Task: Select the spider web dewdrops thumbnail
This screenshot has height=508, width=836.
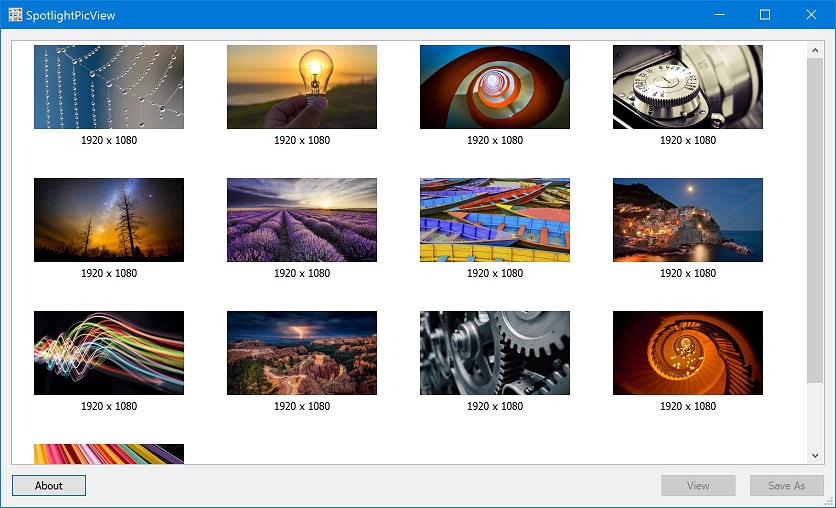Action: coord(109,87)
